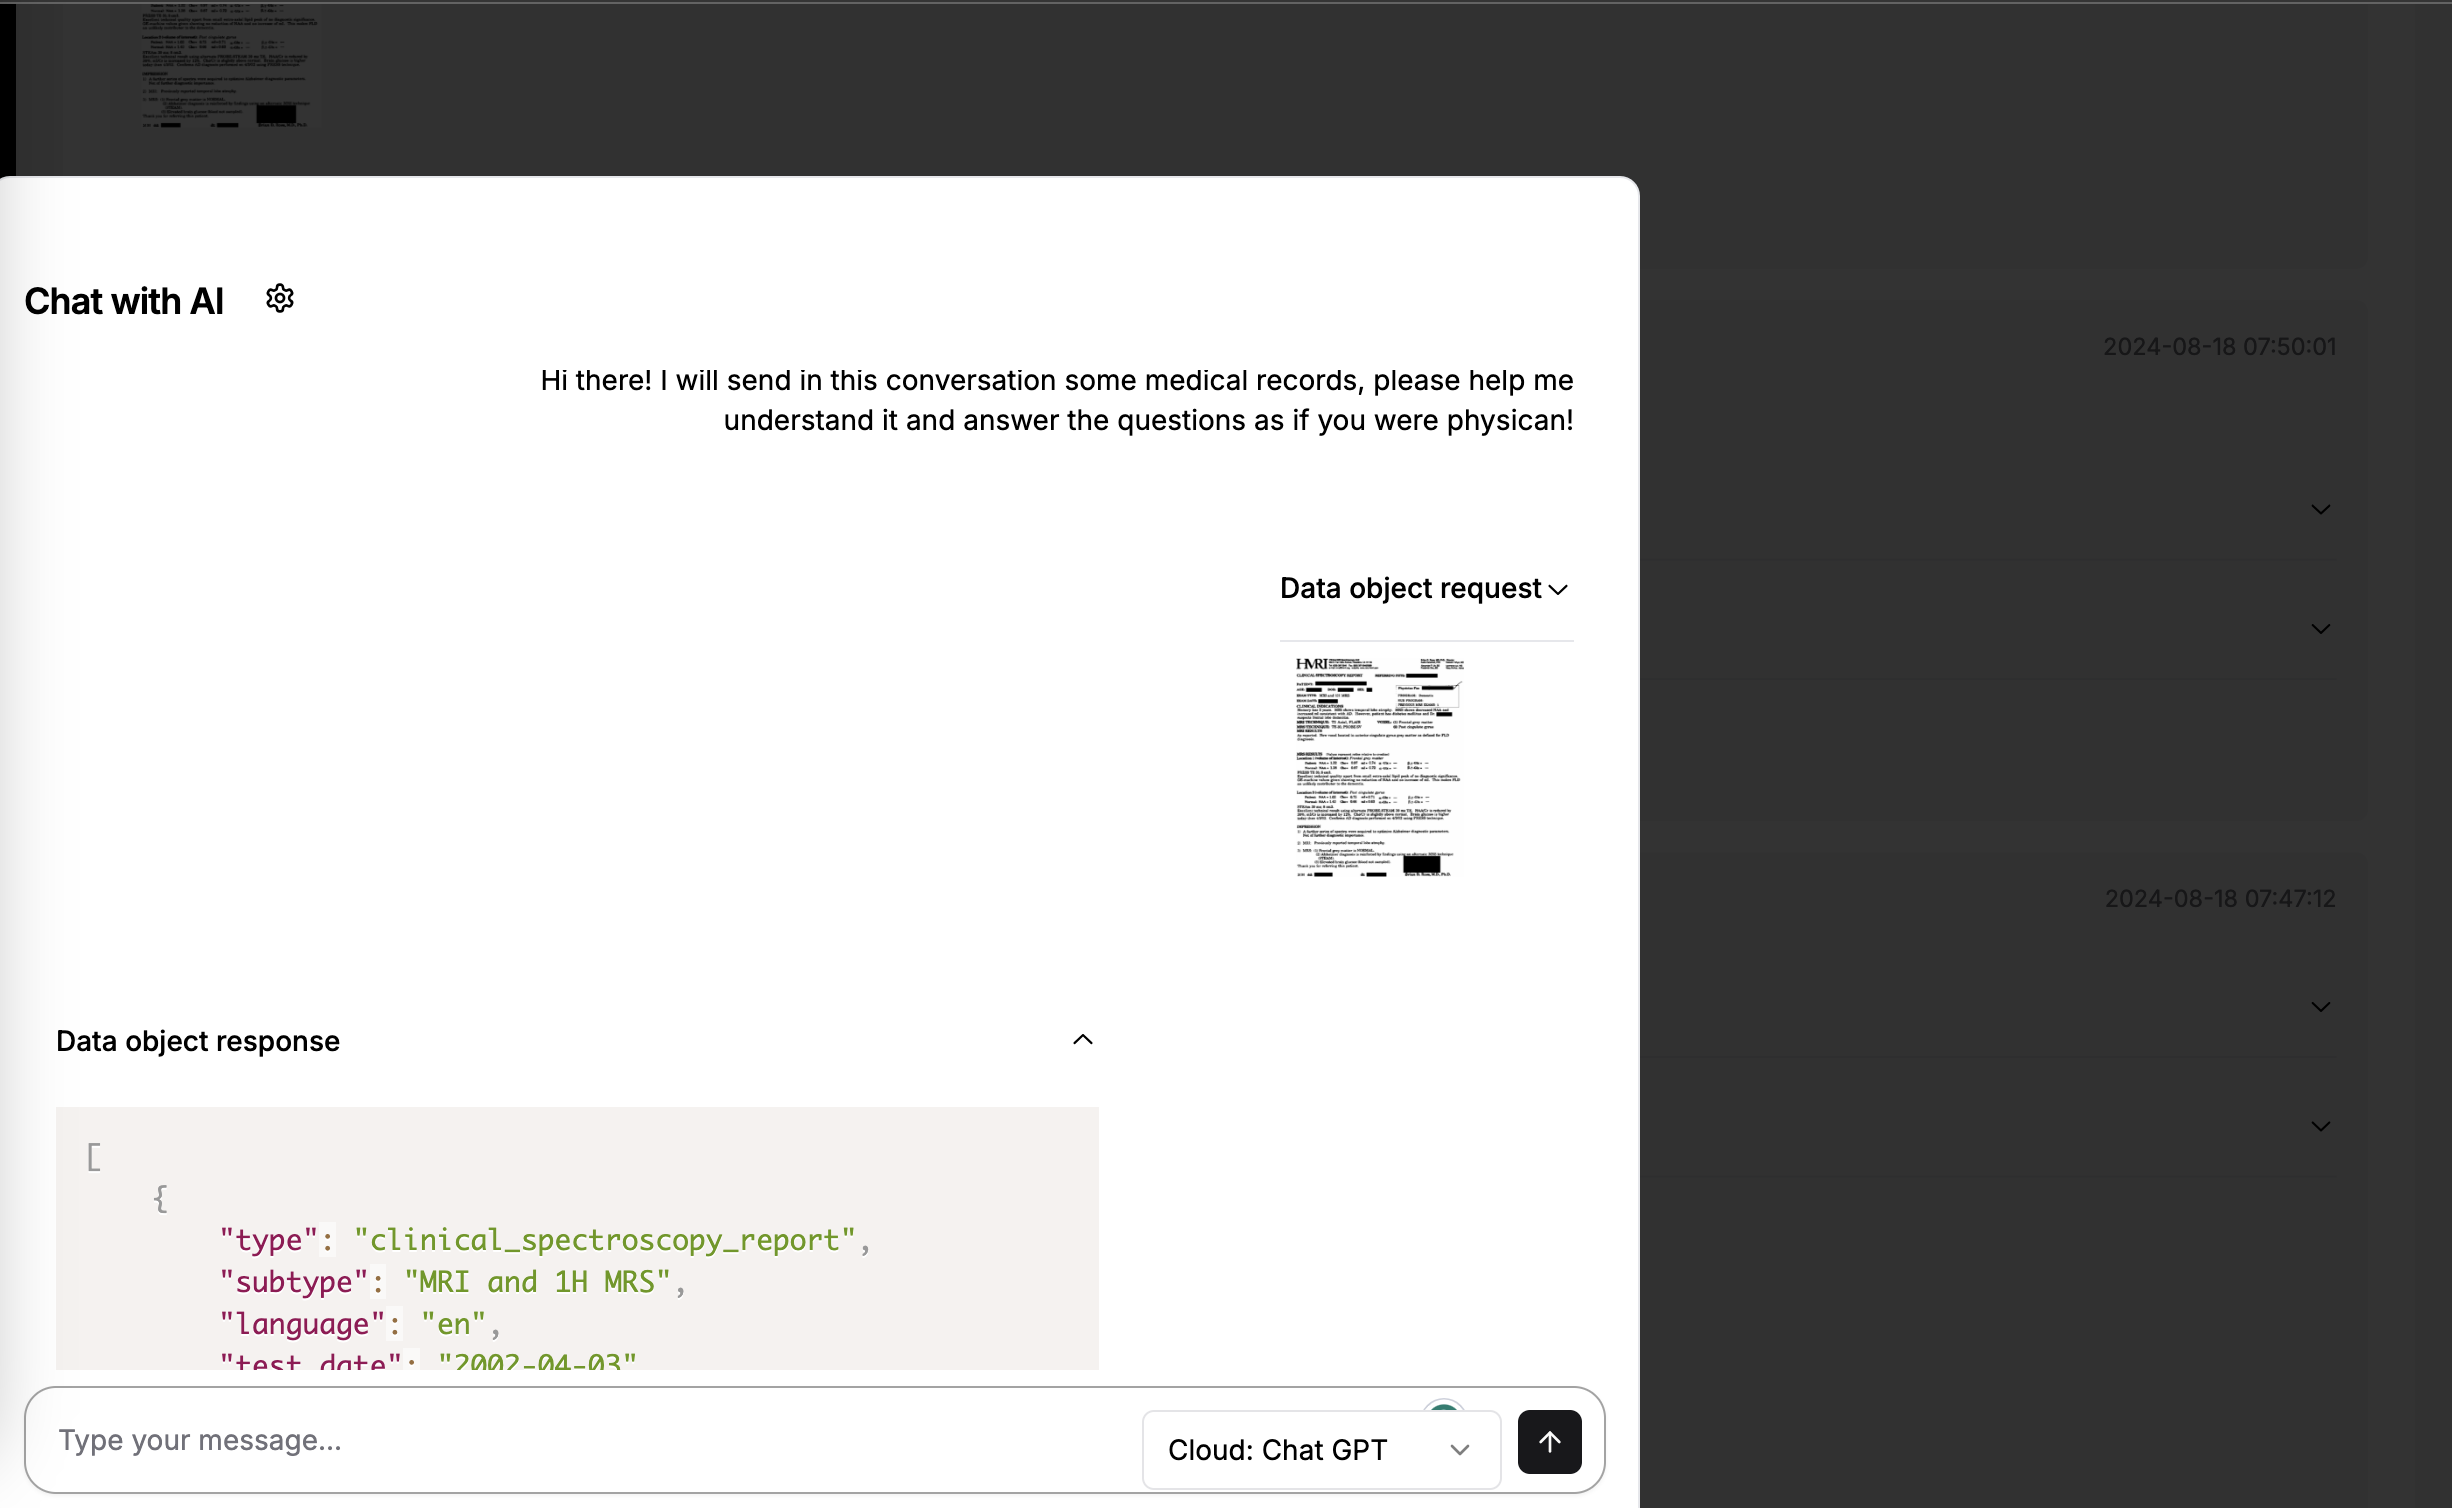Click the 2024-08-18 07:50:01 timestamp

pyautogui.click(x=2219, y=347)
